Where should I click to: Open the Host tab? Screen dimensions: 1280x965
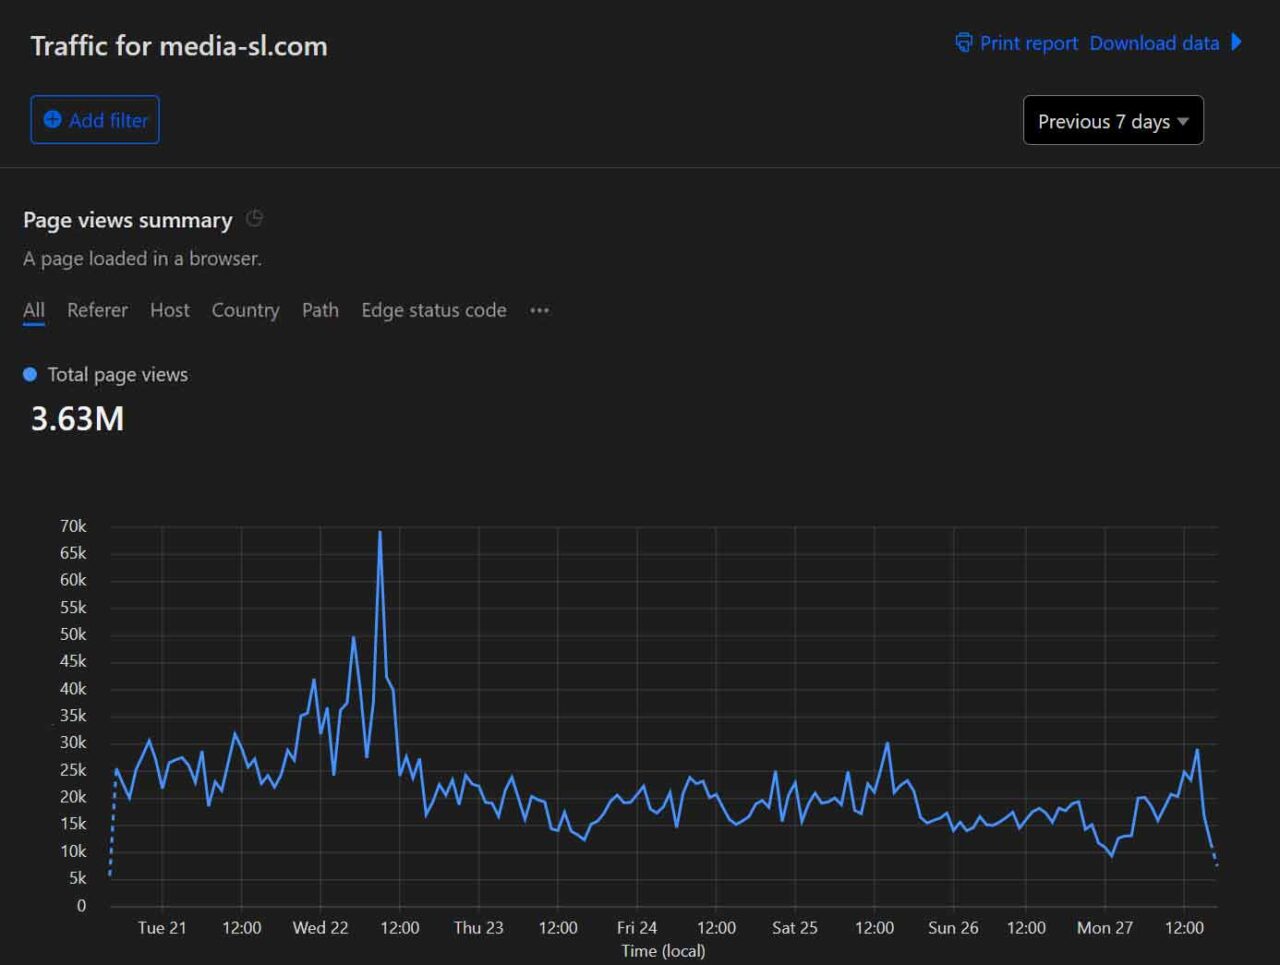(169, 311)
